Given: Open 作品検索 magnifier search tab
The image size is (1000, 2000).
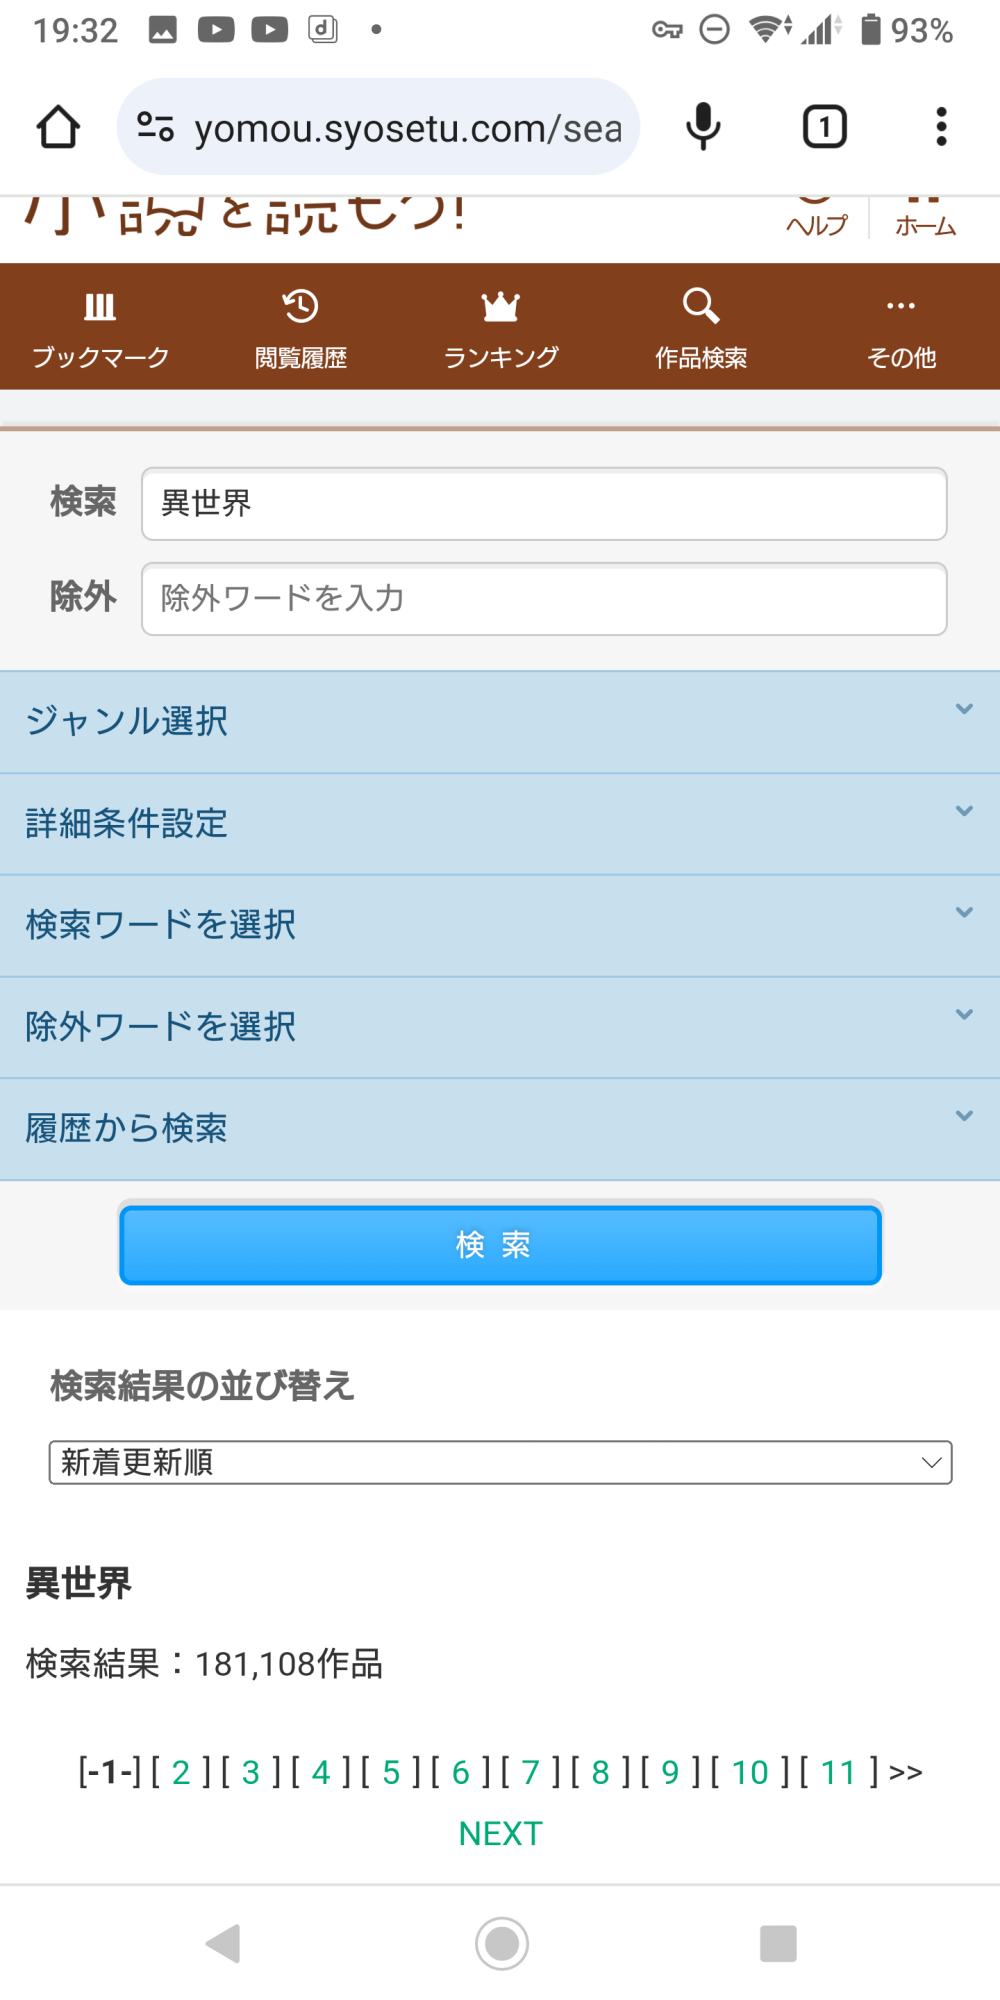Looking at the screenshot, I should click(700, 327).
